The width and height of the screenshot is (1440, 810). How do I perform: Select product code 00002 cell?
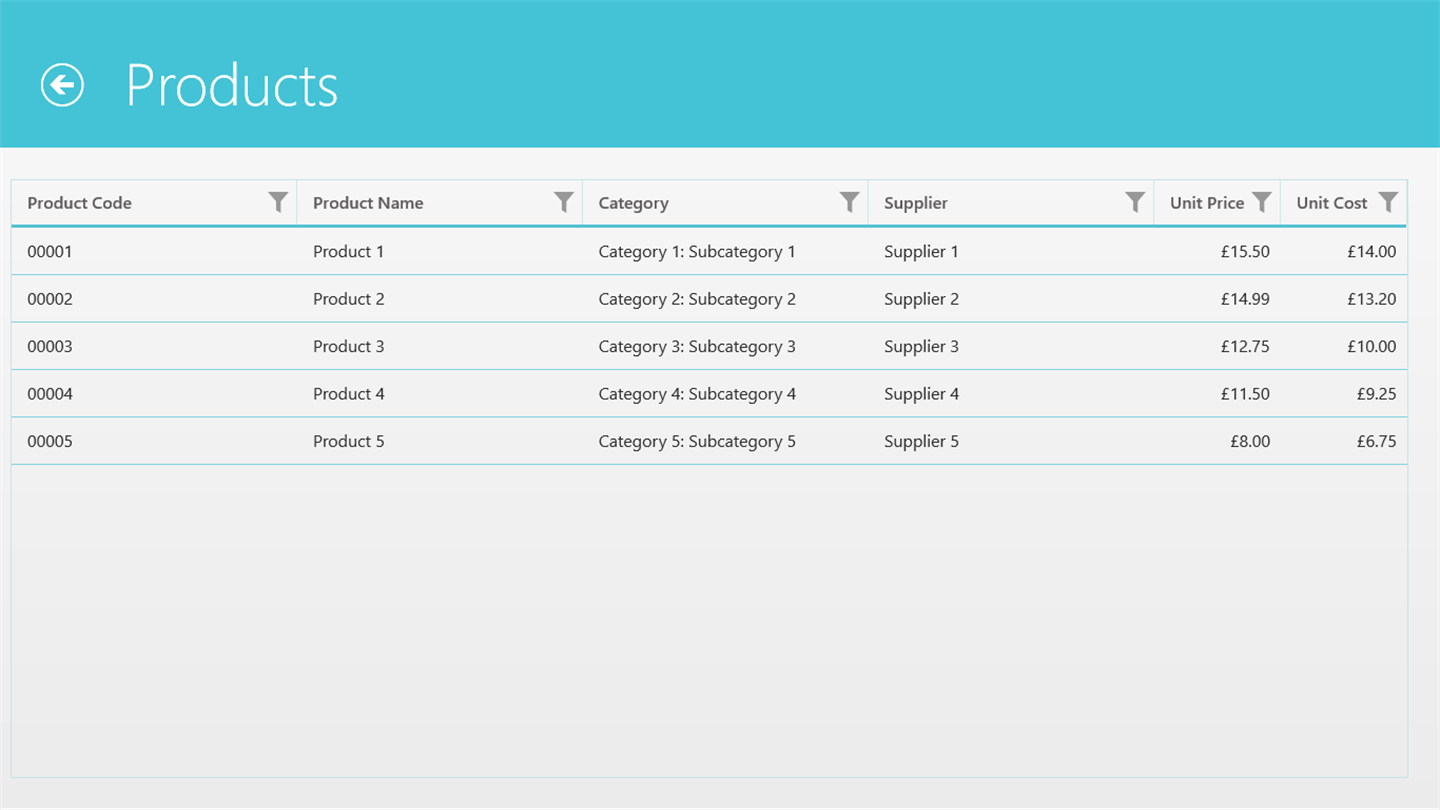(154, 299)
